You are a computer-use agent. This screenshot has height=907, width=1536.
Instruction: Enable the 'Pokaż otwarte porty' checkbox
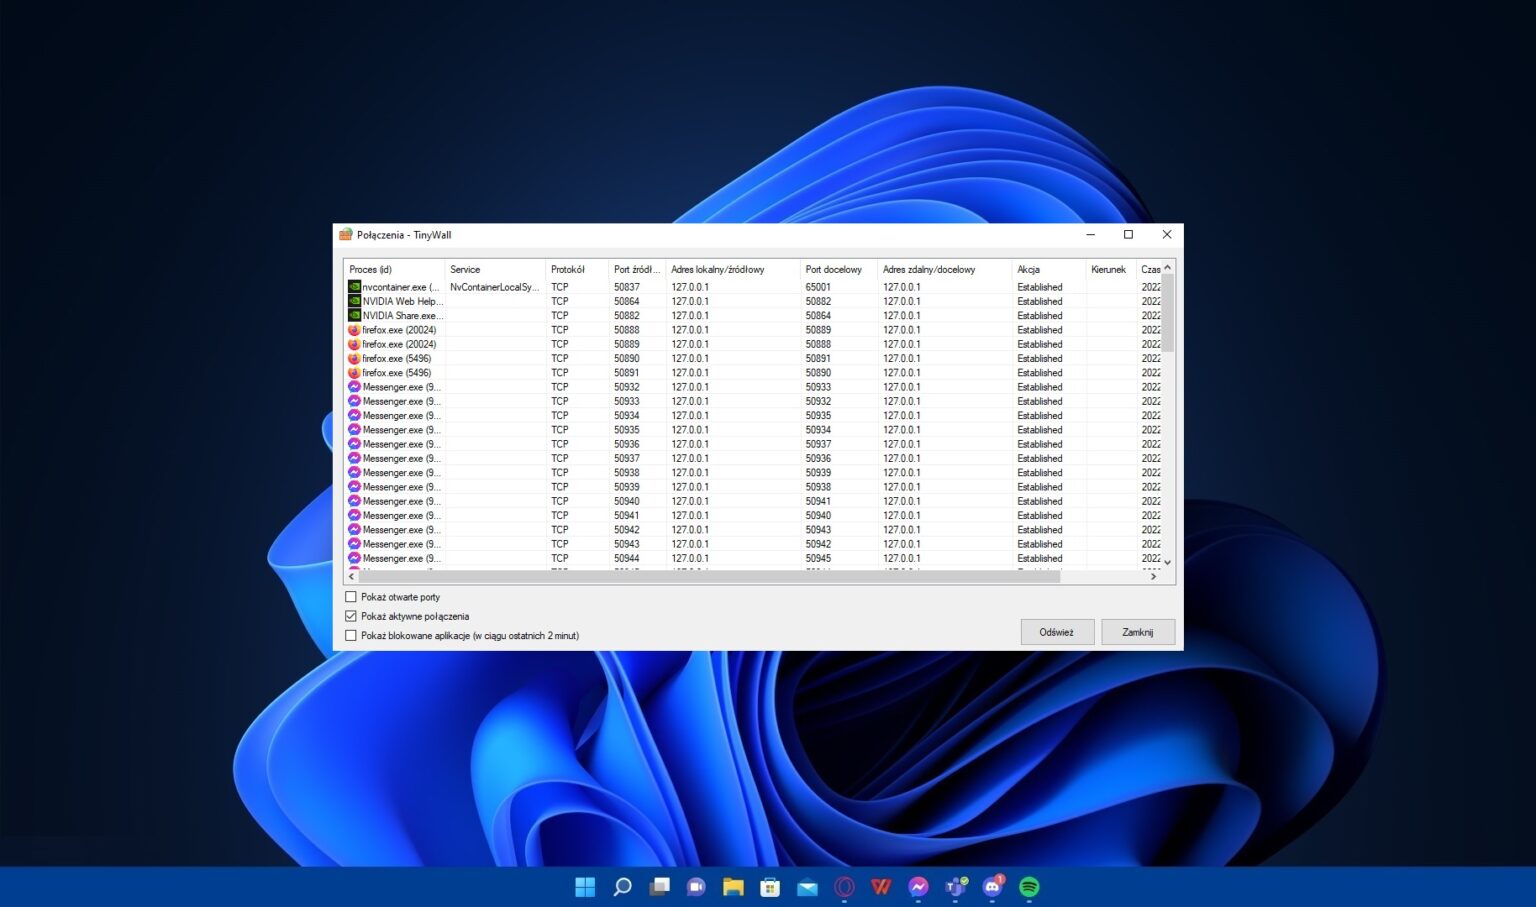click(x=351, y=597)
